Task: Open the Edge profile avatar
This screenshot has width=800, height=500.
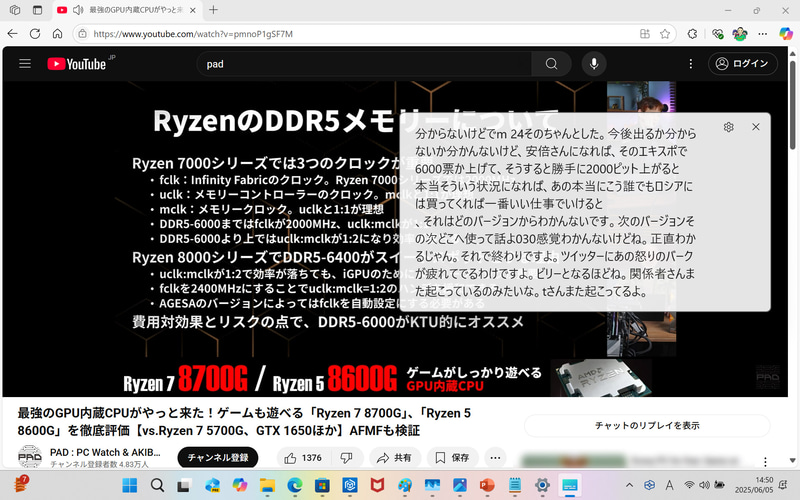Action: (x=740, y=34)
